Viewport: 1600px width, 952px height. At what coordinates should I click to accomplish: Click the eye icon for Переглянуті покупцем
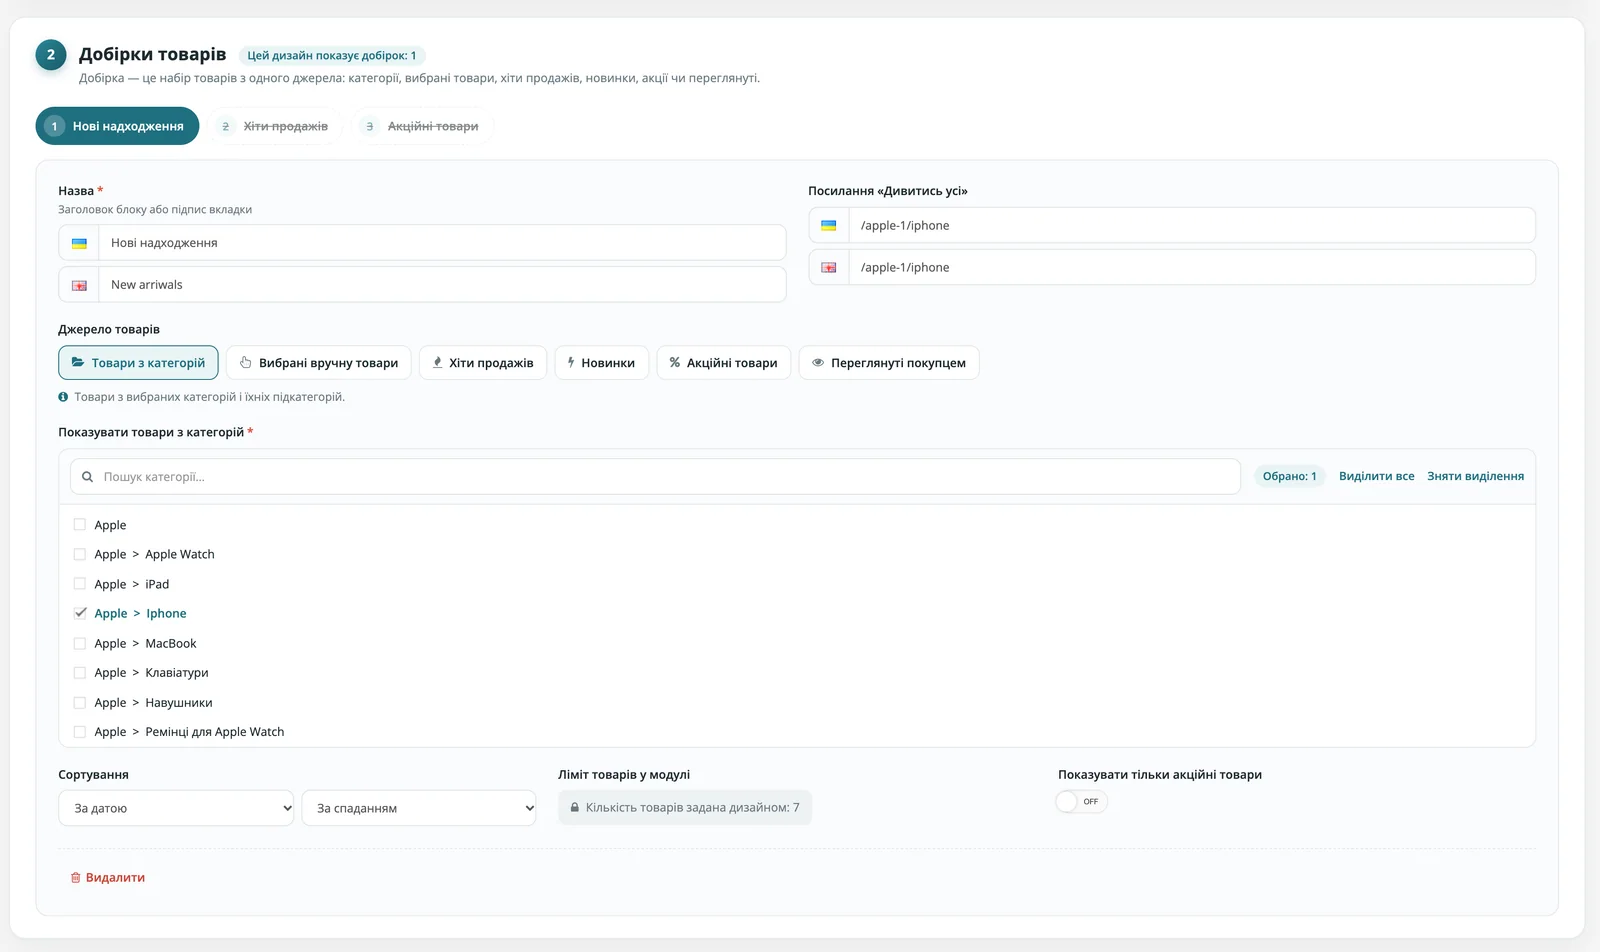coord(818,363)
